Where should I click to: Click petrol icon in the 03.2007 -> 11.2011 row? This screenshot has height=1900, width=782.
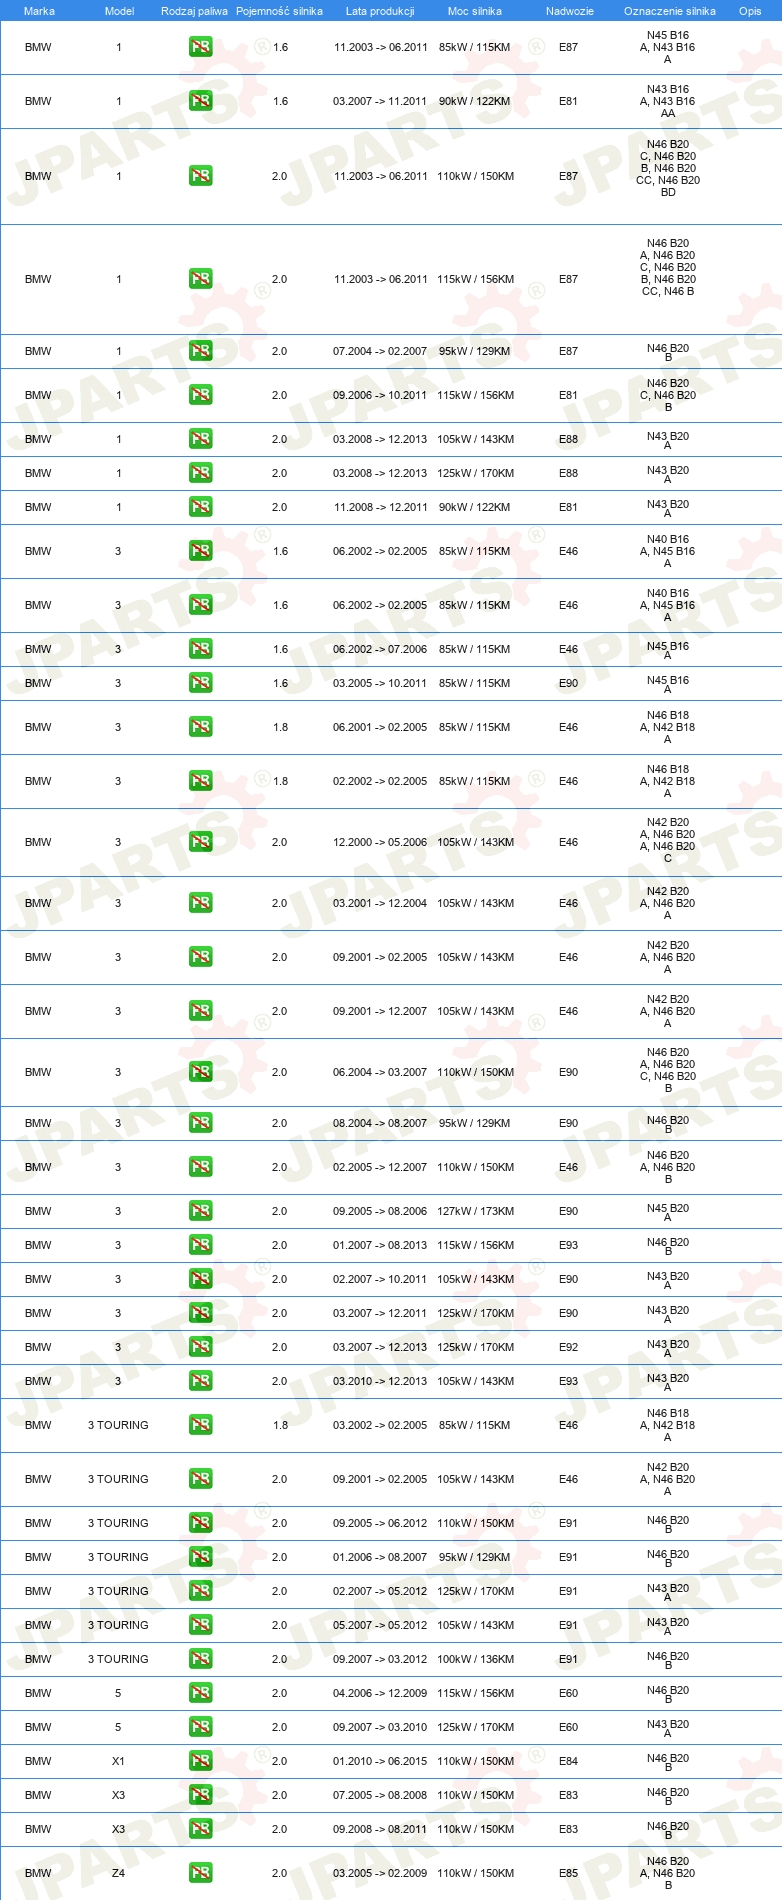[200, 101]
